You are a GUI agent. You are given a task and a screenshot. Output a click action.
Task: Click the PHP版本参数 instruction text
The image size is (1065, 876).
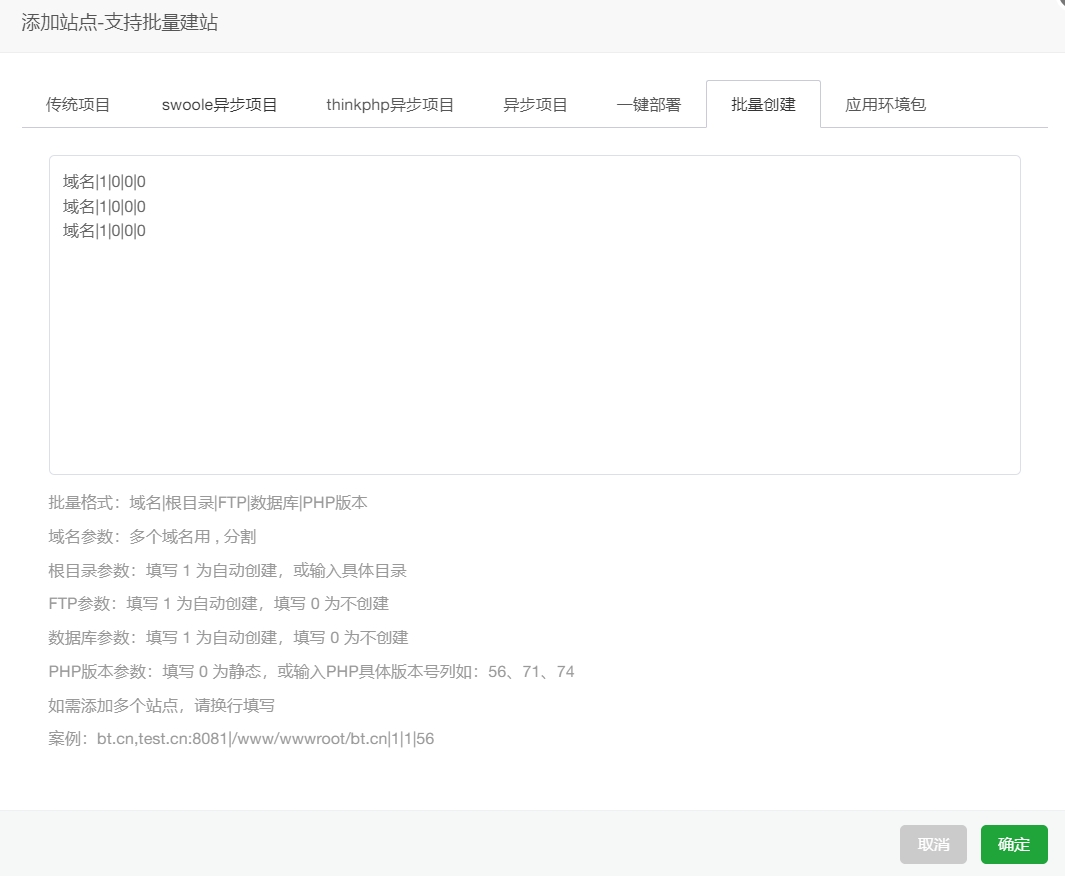(310, 671)
